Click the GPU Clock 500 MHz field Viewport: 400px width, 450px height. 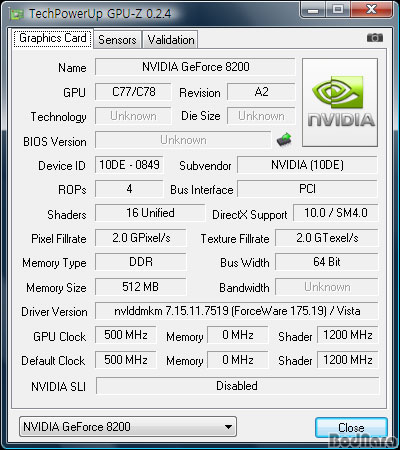(126, 335)
